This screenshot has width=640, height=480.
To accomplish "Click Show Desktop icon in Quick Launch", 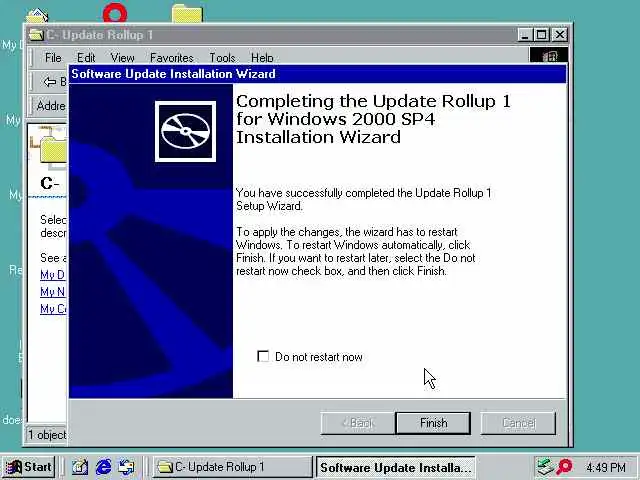I will [80, 467].
